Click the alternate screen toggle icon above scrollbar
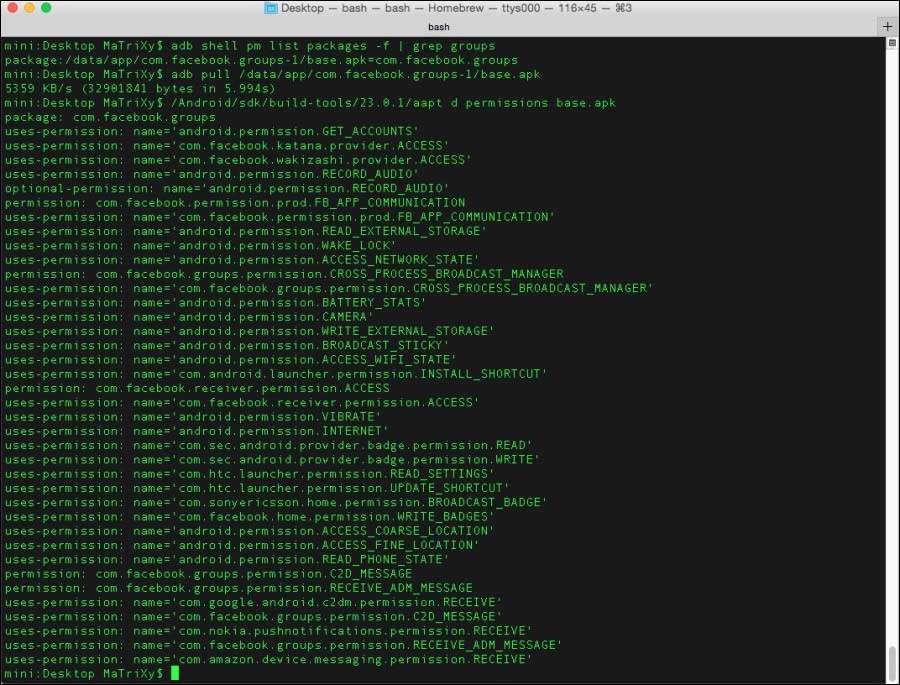The height and width of the screenshot is (685, 900). point(892,43)
